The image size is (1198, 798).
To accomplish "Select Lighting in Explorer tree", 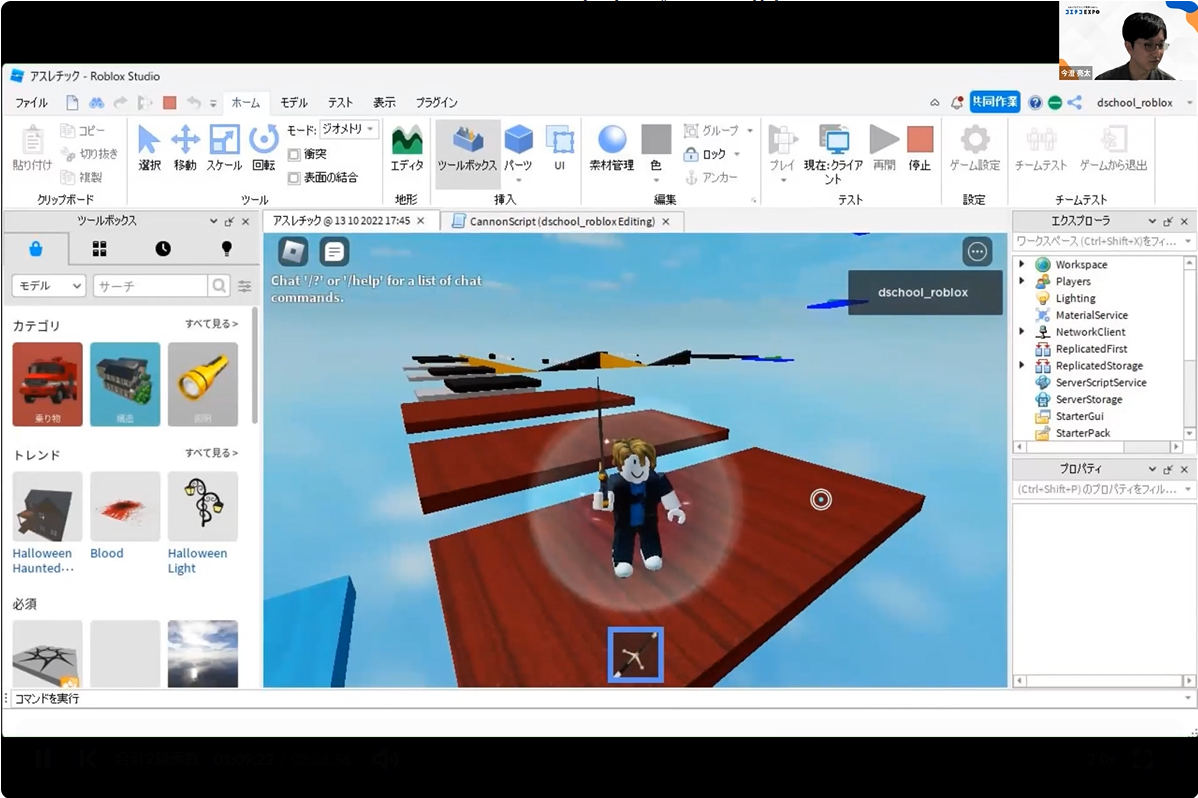I will (x=1066, y=298).
